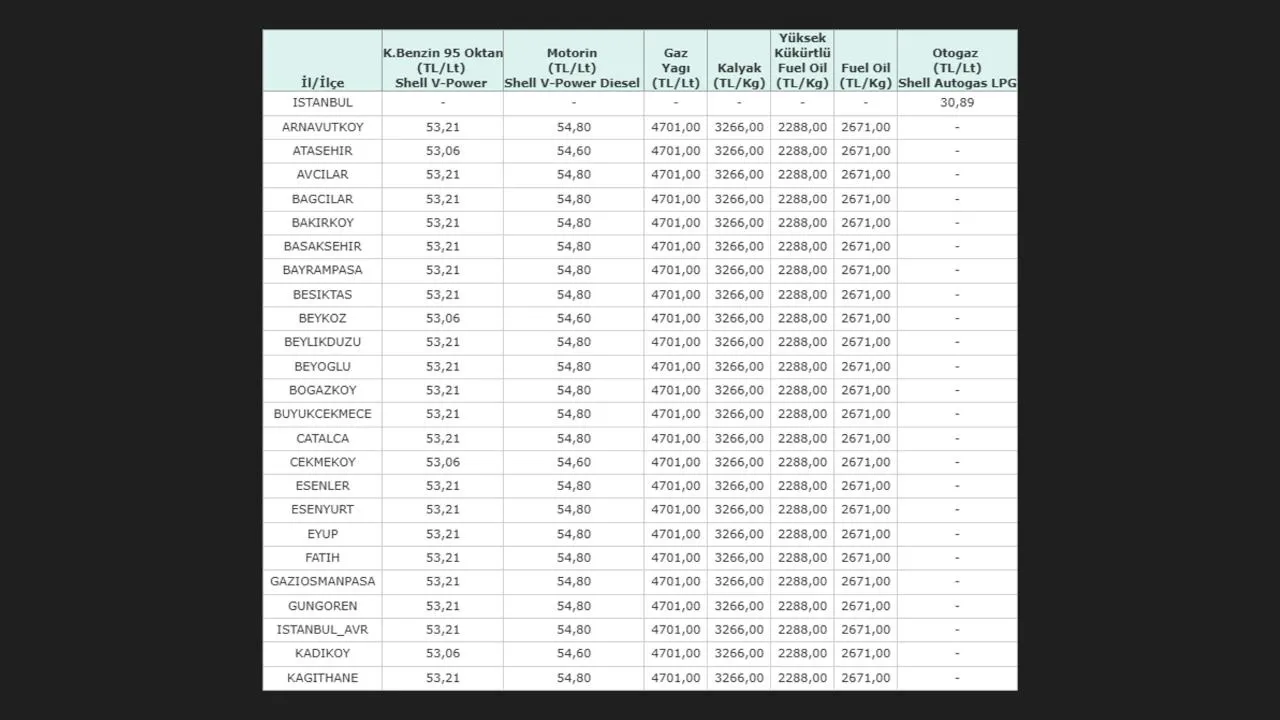This screenshot has width=1280, height=720.
Task: Select the BAKIRKOY district cell
Action: point(322,222)
